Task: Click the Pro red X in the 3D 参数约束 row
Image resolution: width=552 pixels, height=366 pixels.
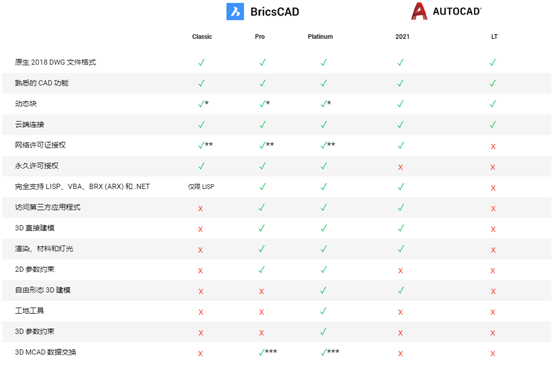Action: click(x=261, y=333)
